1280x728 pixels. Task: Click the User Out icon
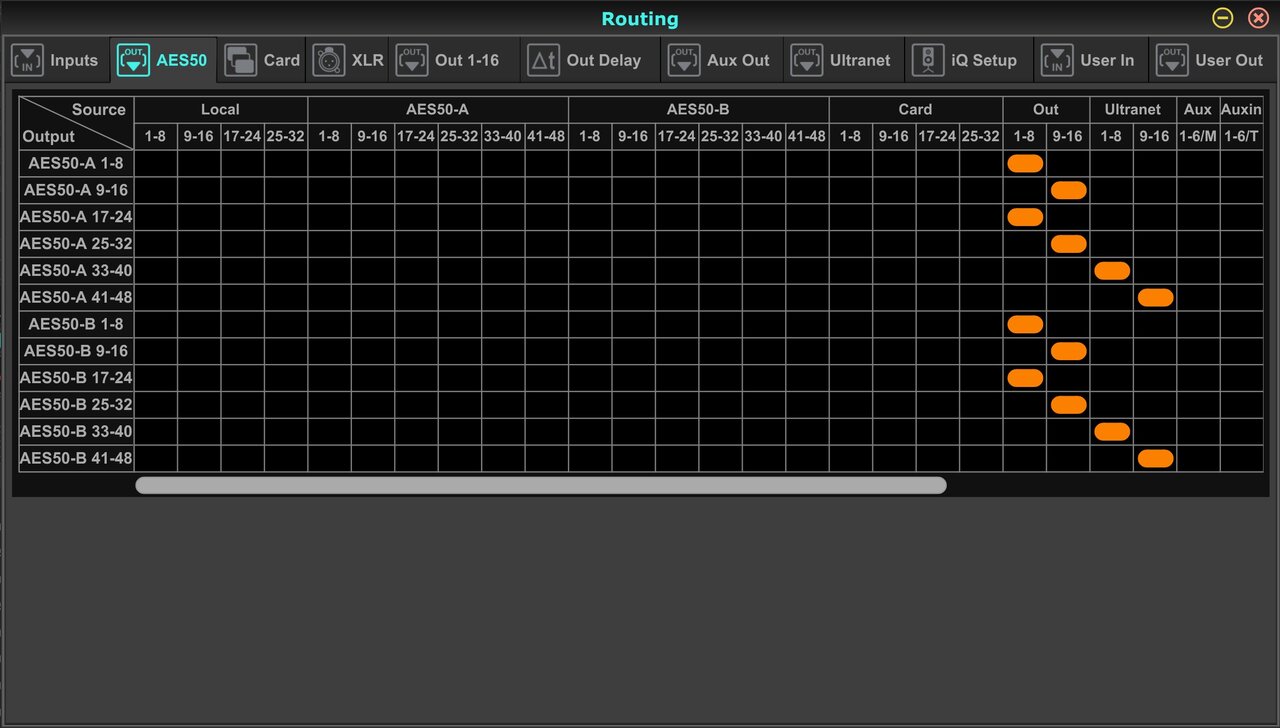tap(1172, 60)
